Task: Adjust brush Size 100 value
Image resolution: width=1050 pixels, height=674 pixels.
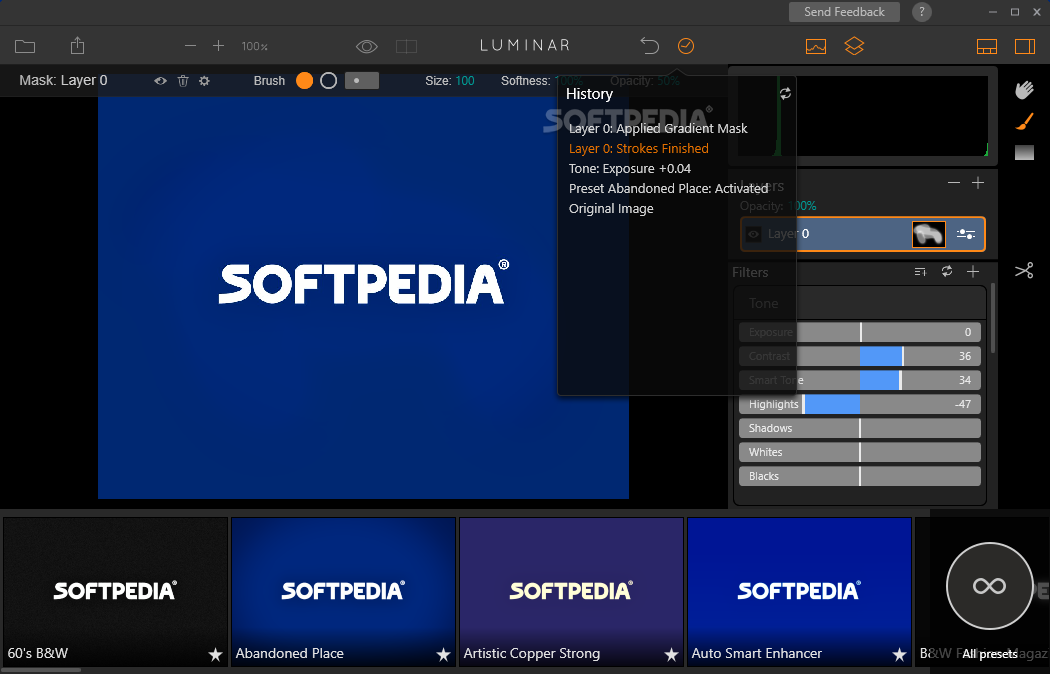Action: point(465,81)
